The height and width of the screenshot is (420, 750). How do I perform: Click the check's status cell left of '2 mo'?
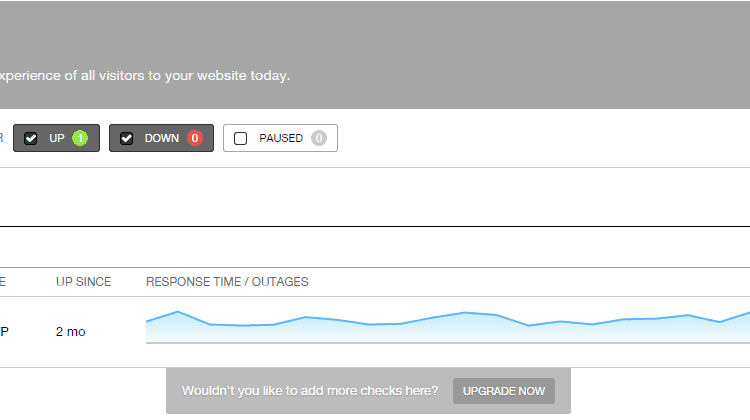[4, 332]
